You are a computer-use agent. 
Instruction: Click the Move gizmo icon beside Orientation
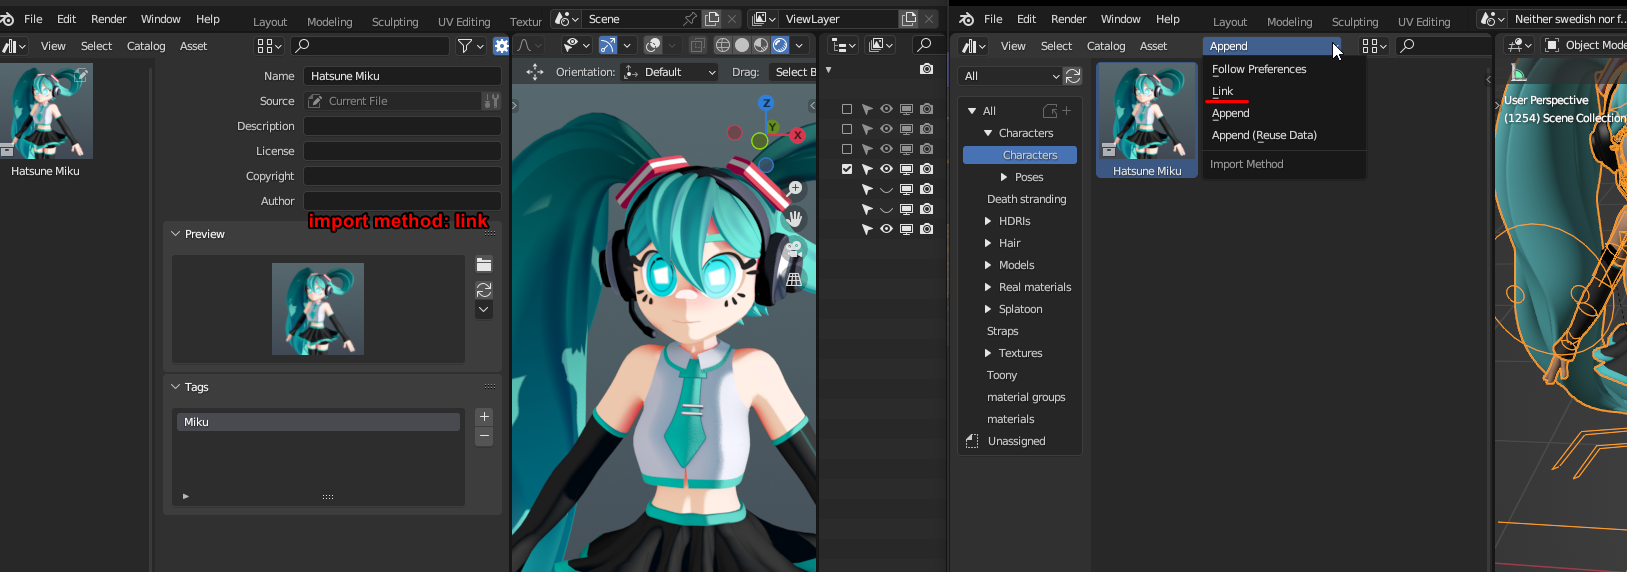(535, 72)
